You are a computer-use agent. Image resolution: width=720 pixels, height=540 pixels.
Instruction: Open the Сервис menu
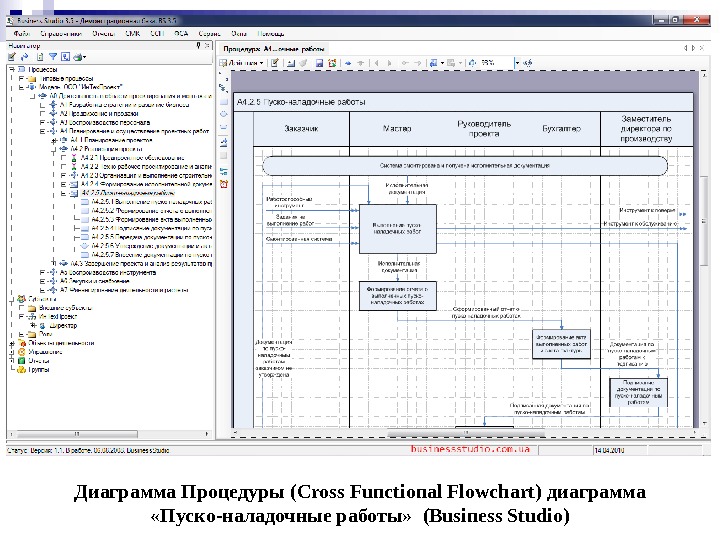pos(209,34)
